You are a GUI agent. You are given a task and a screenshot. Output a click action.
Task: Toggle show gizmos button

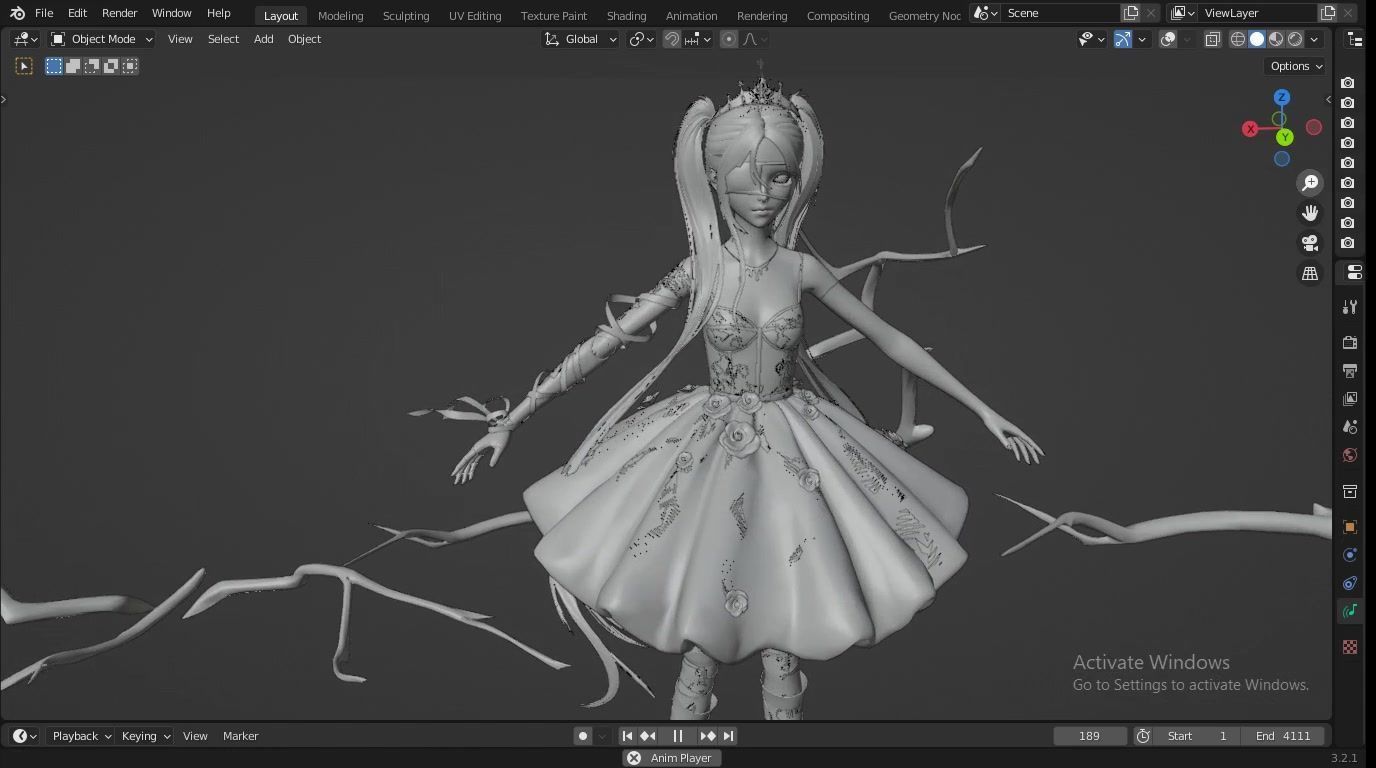(1123, 39)
